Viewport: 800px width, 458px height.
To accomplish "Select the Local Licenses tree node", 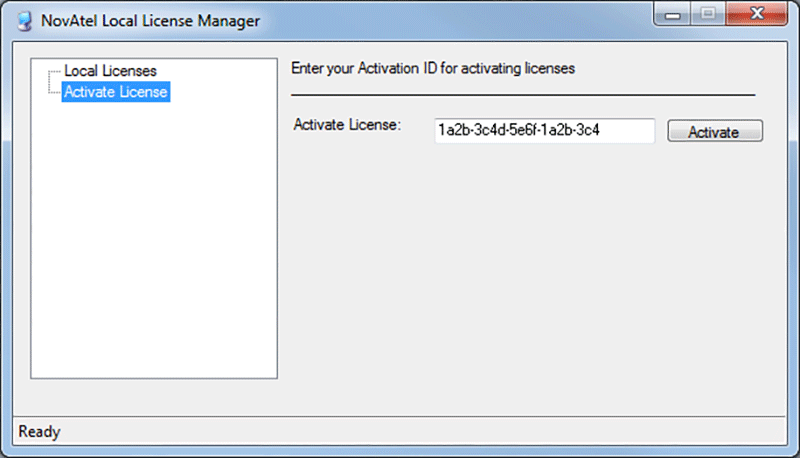I will pyautogui.click(x=110, y=71).
